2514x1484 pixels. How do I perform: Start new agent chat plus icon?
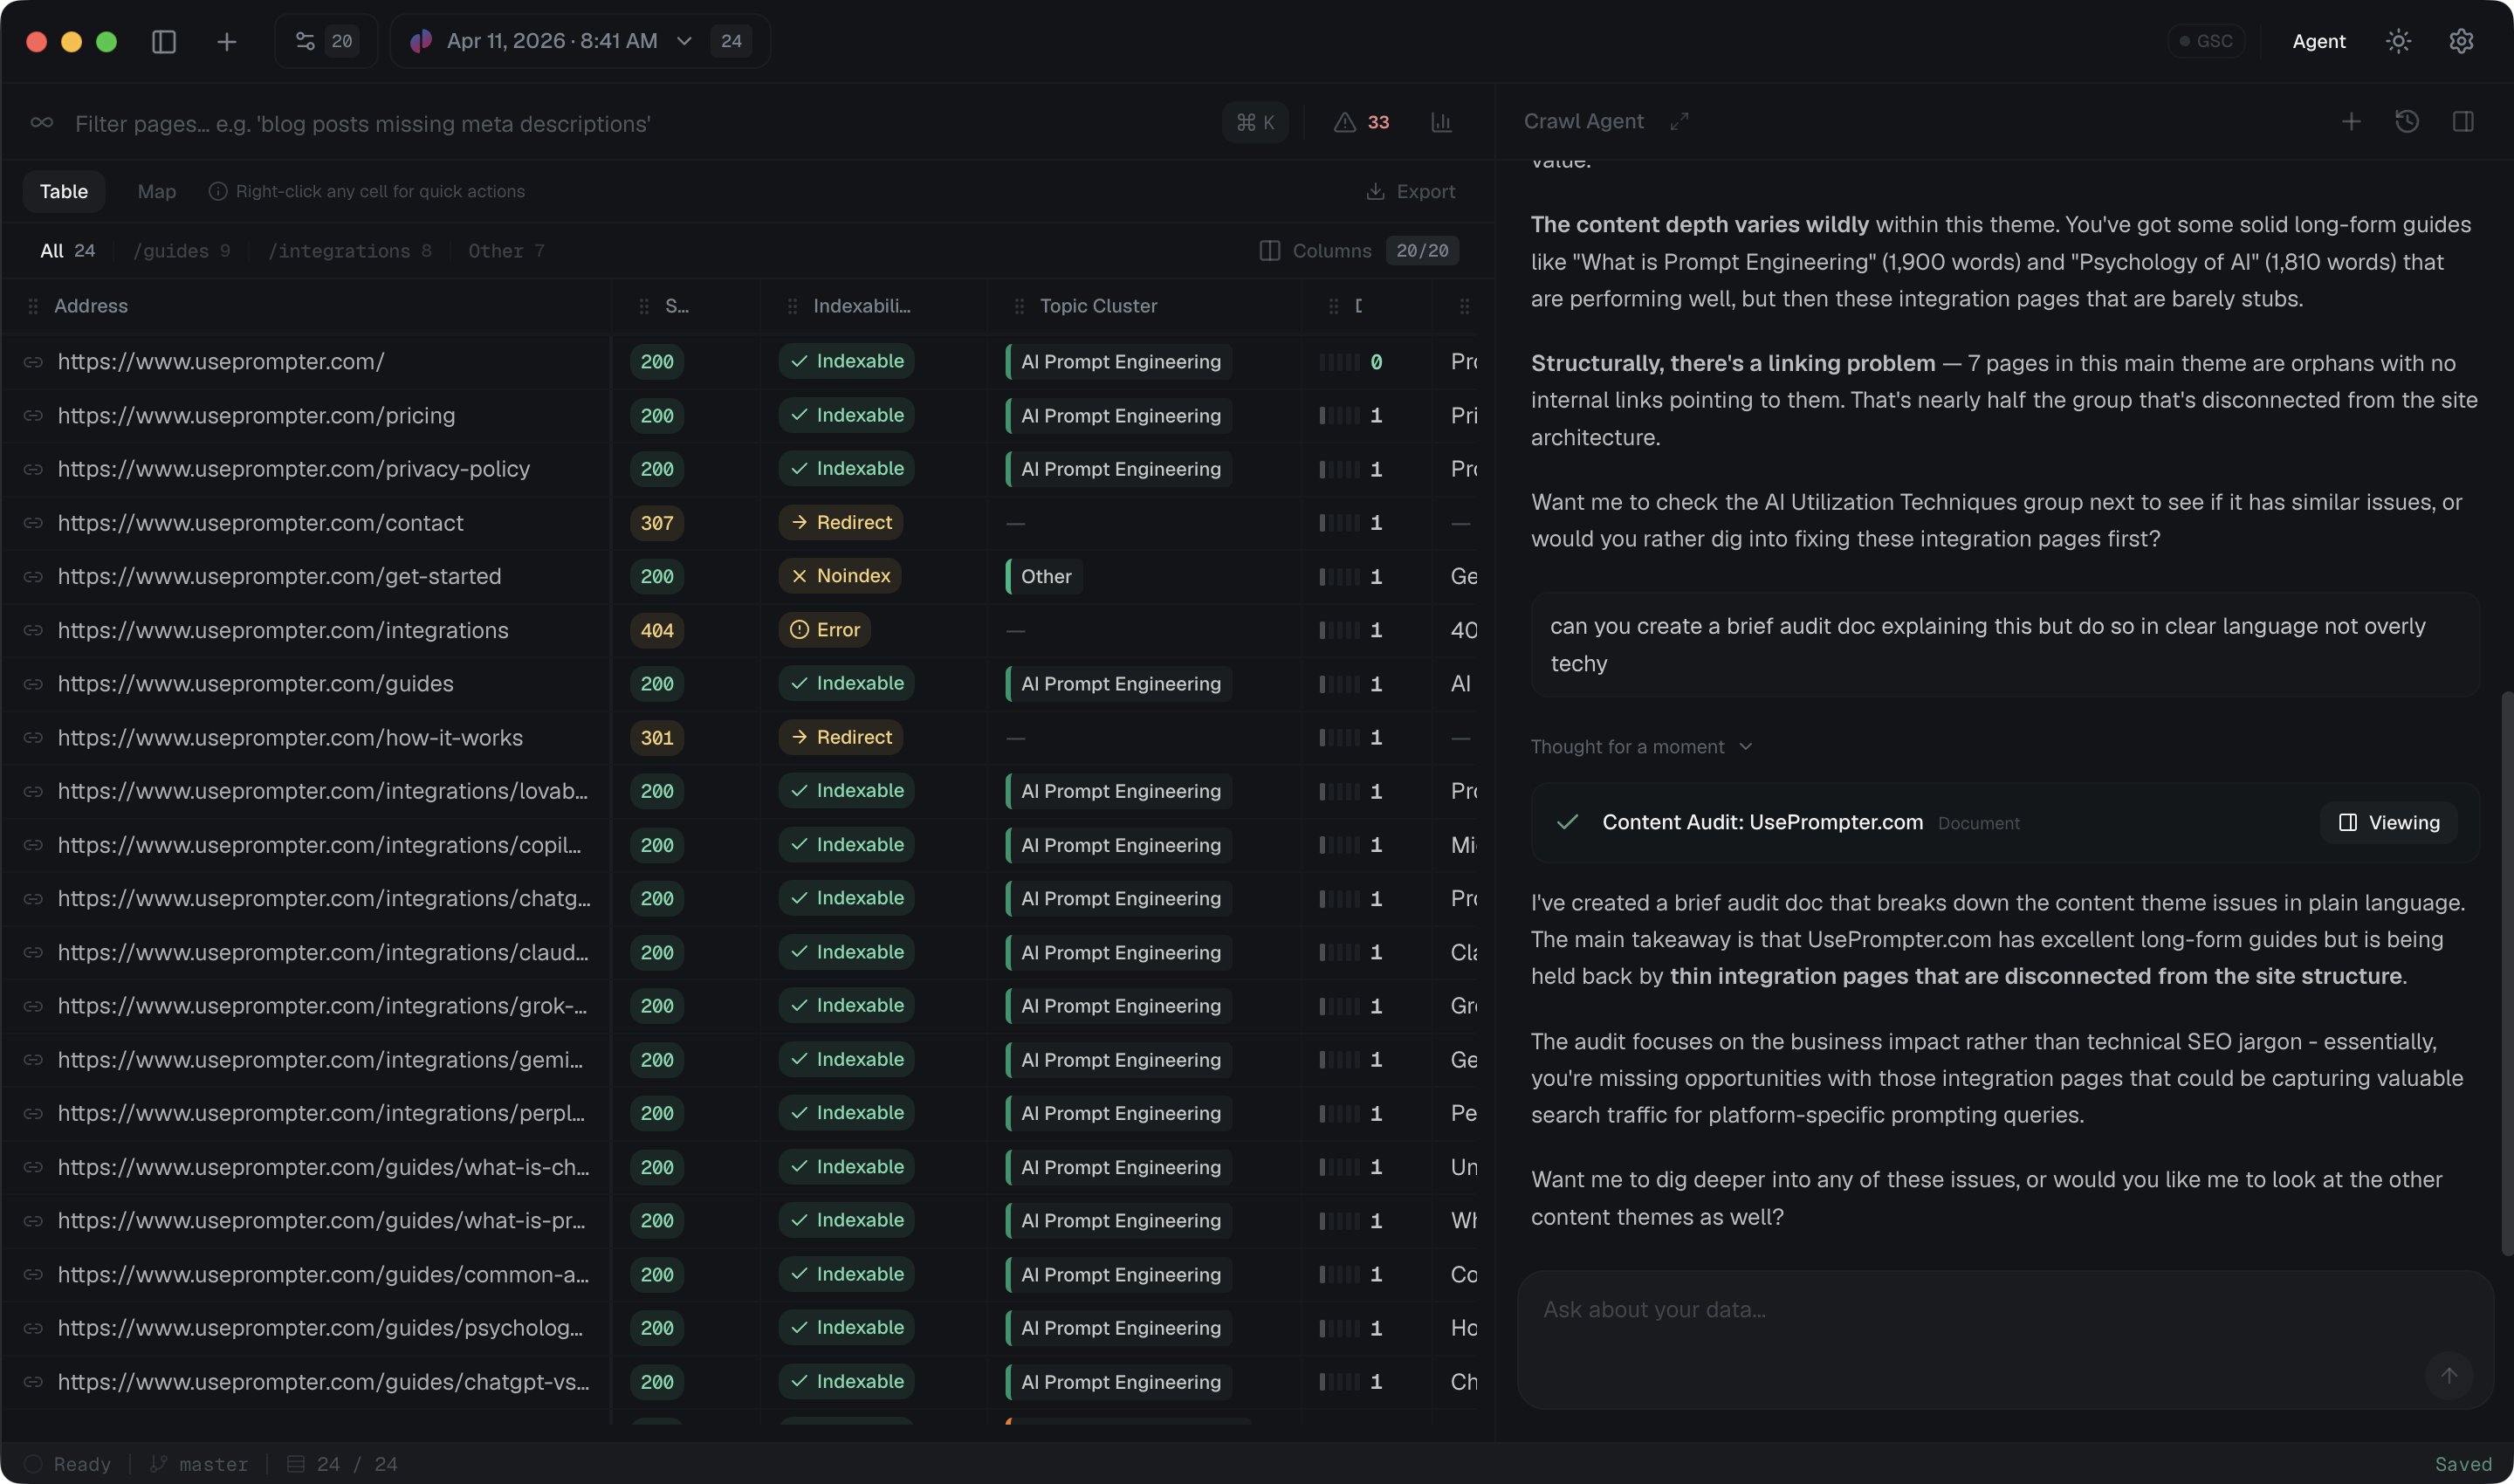tap(2351, 121)
